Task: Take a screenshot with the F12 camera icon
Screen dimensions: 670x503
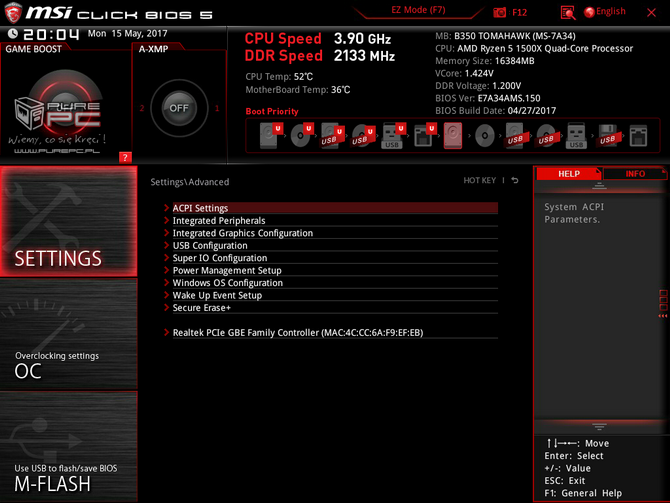Action: click(500, 12)
